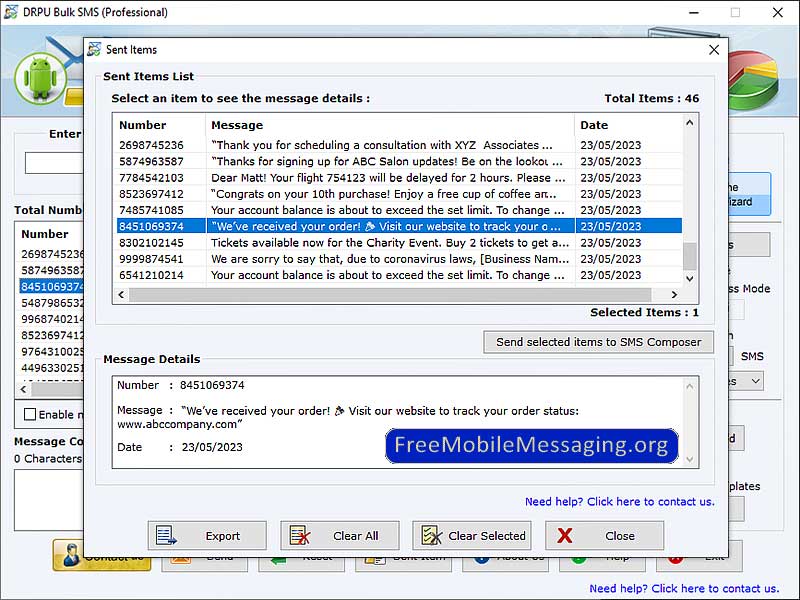Select the Dear Matt flight delay message
This screenshot has height=600, width=800.
pos(398,178)
